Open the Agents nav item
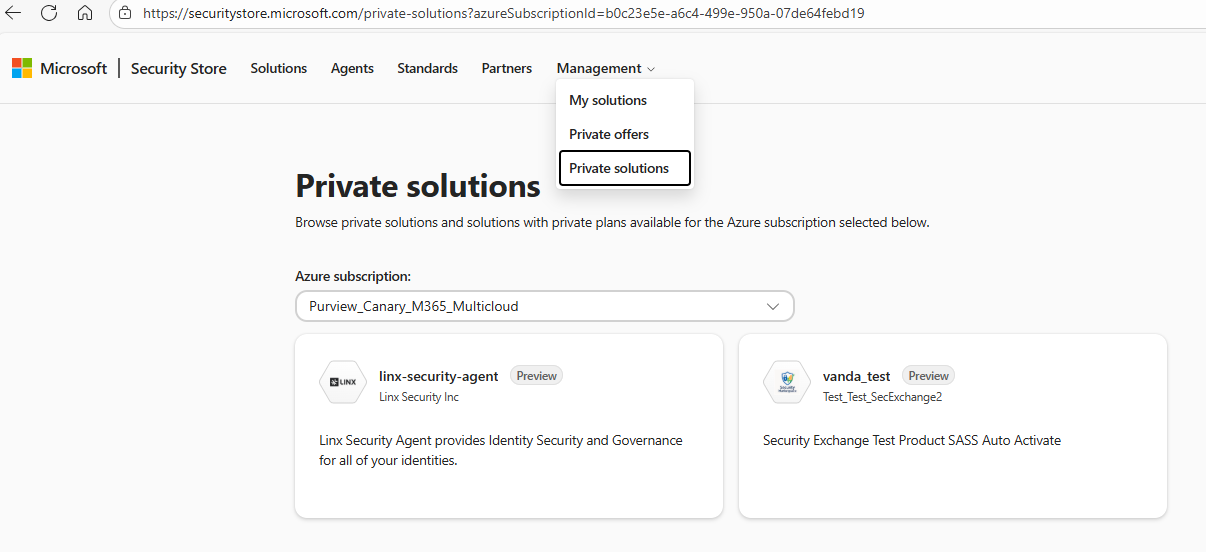Screen dimensions: 1206x552 (352, 68)
